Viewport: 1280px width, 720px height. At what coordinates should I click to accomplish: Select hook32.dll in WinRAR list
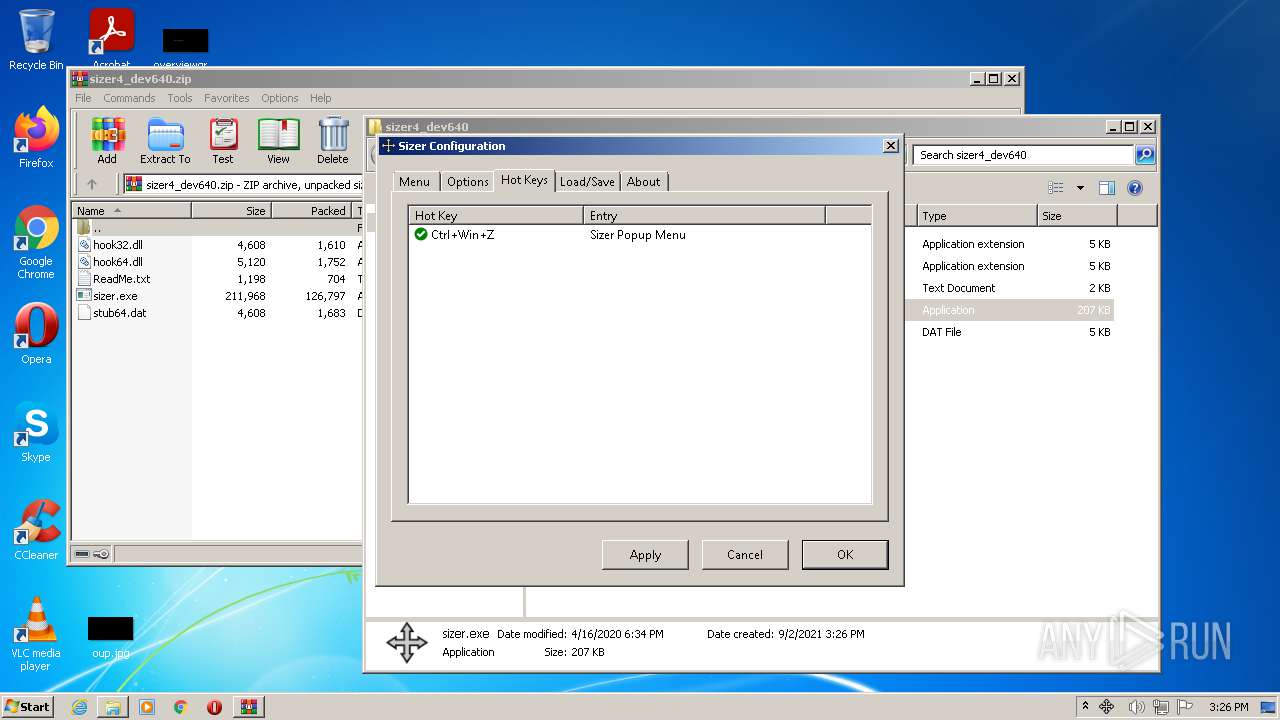pyautogui.click(x=118, y=245)
